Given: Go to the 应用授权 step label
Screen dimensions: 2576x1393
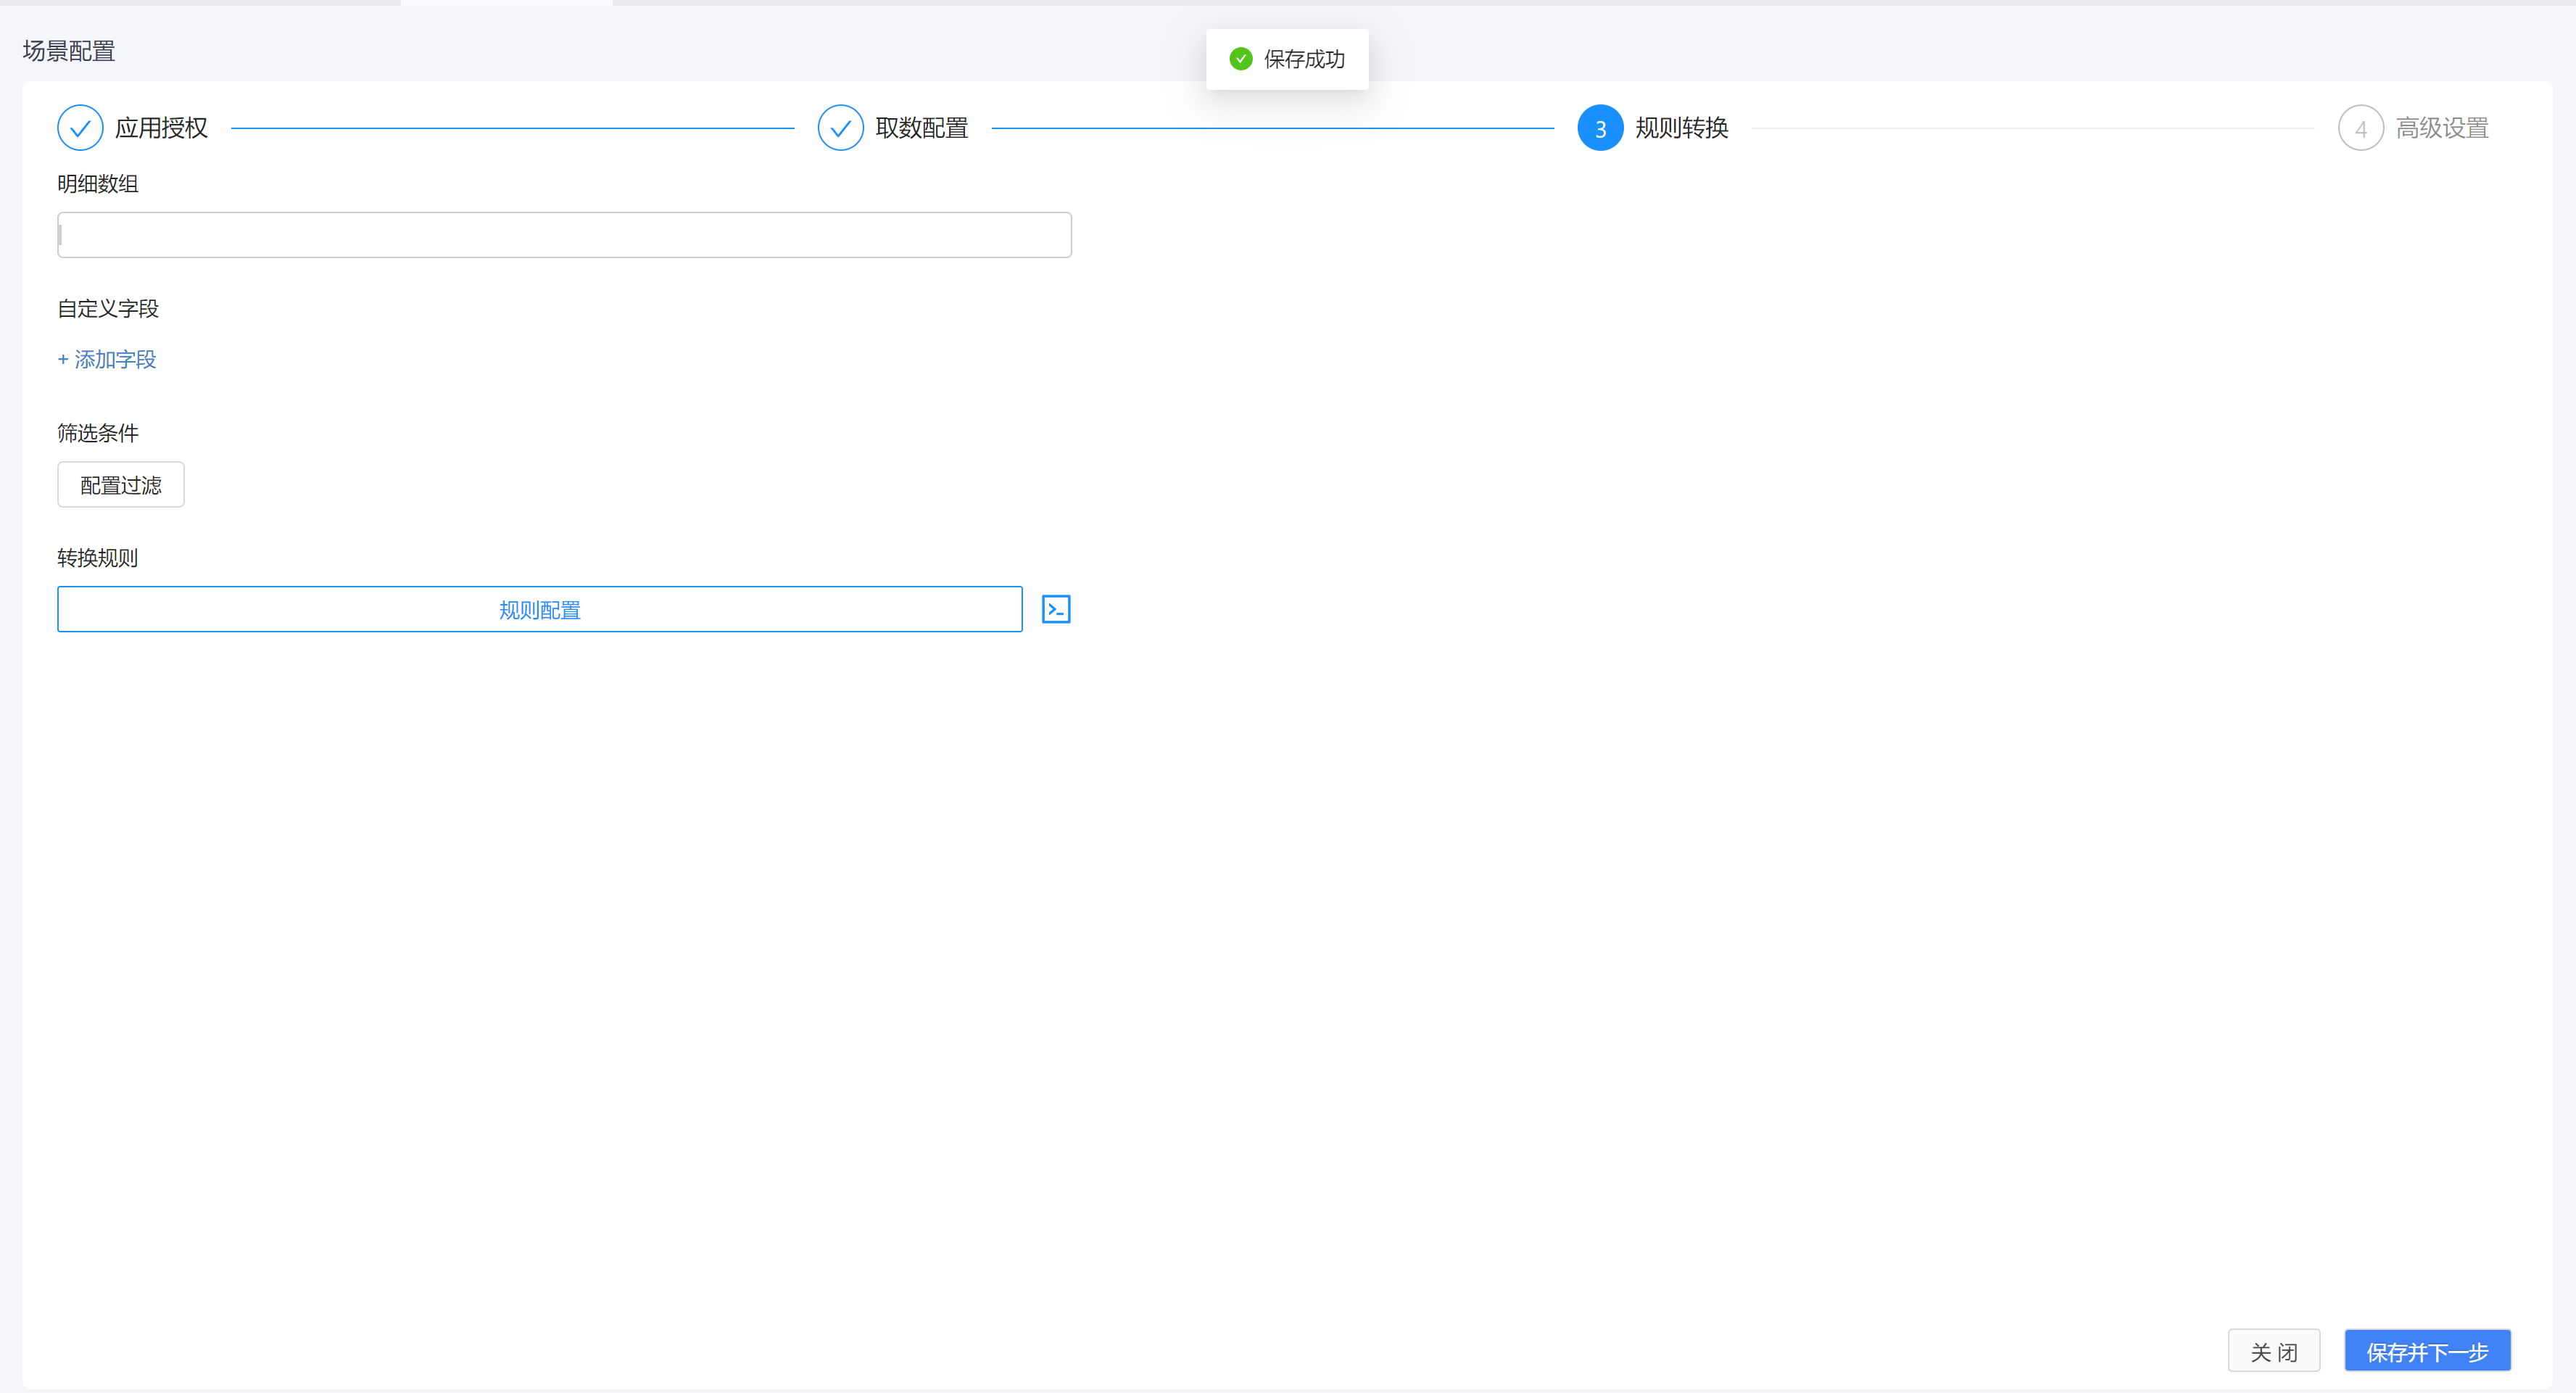Looking at the screenshot, I should pyautogui.click(x=161, y=128).
